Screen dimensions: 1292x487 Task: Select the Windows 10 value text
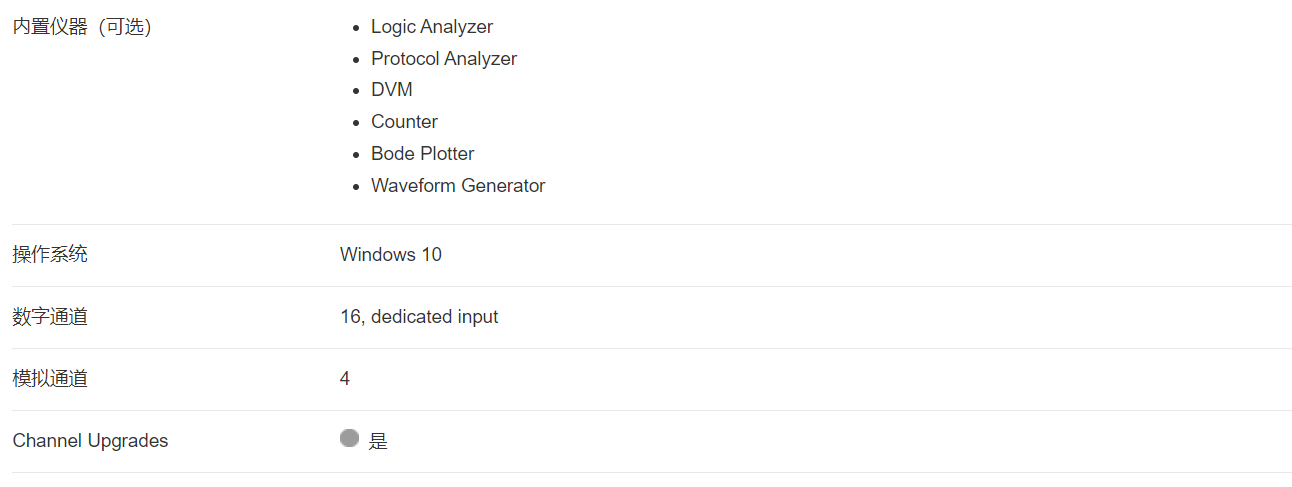391,254
